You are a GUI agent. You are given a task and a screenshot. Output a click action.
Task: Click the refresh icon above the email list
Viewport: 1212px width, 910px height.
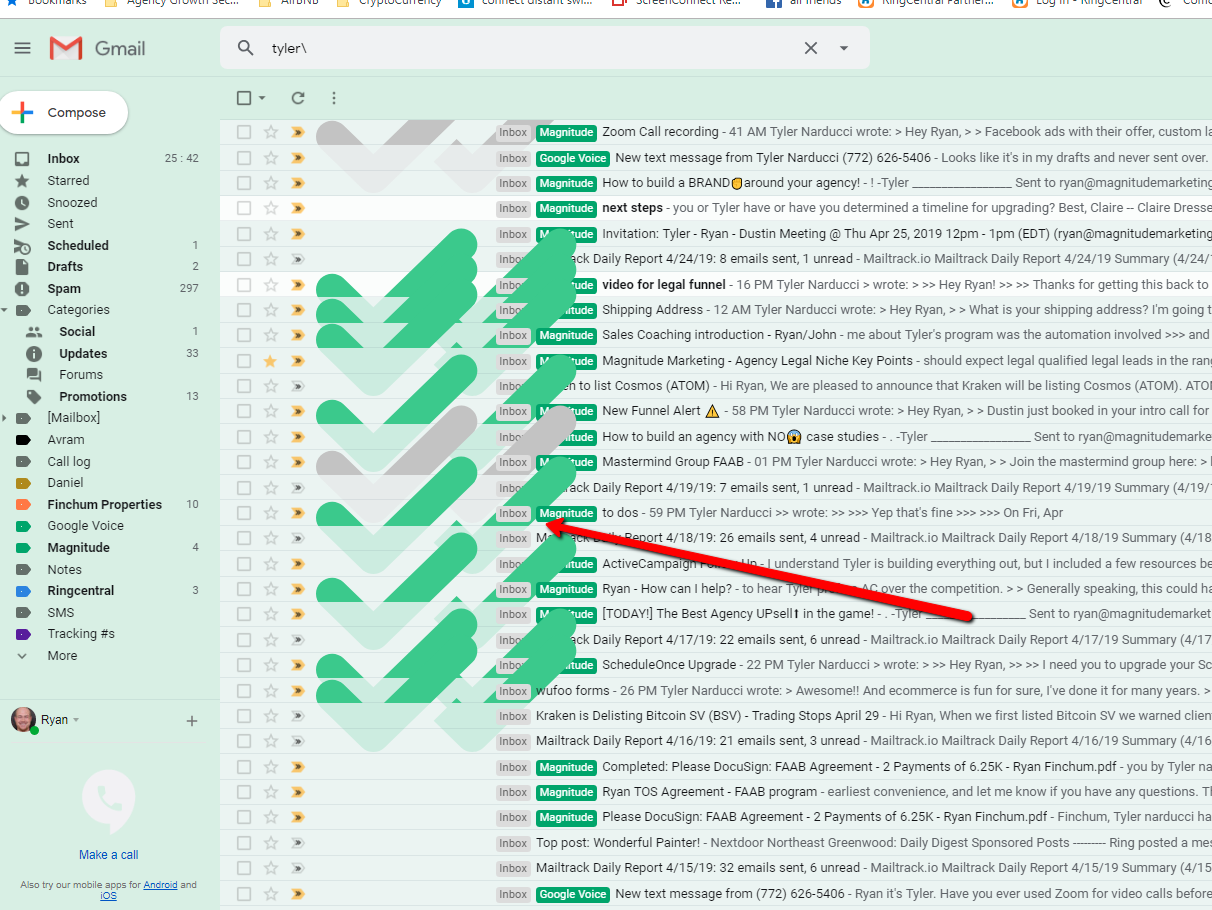tap(297, 98)
